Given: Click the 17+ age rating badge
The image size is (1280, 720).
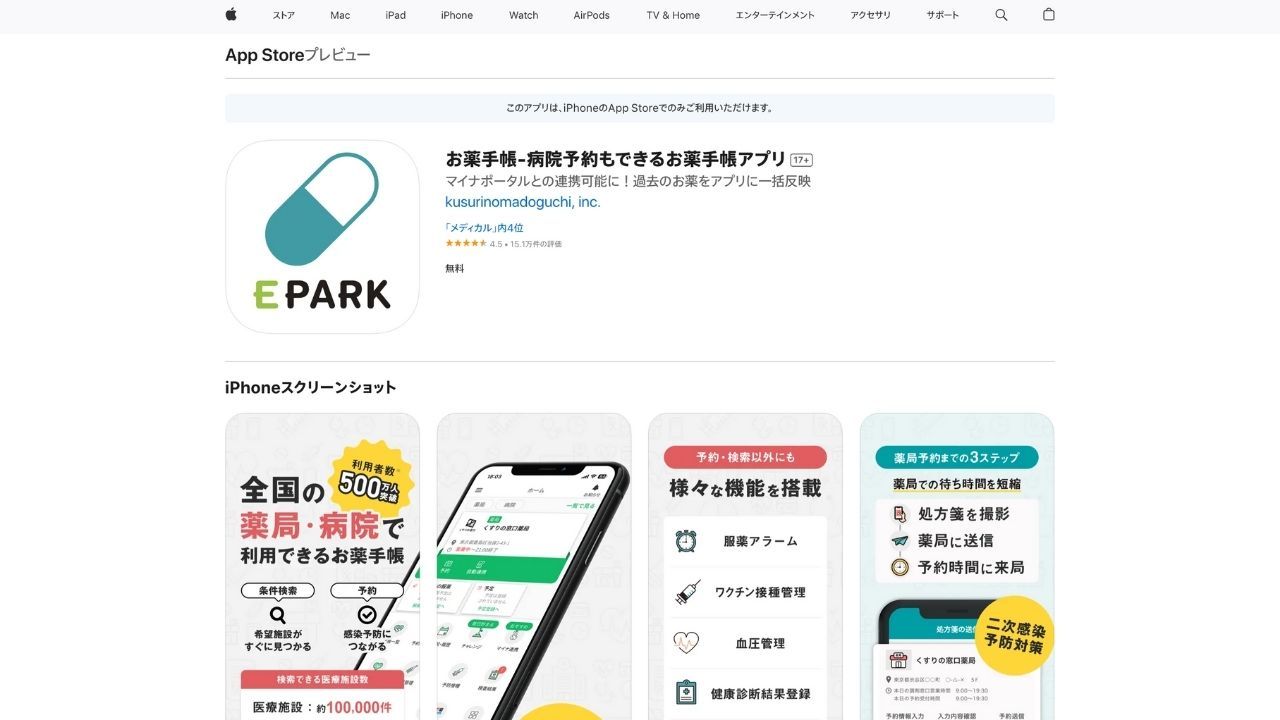Looking at the screenshot, I should click(x=801, y=160).
